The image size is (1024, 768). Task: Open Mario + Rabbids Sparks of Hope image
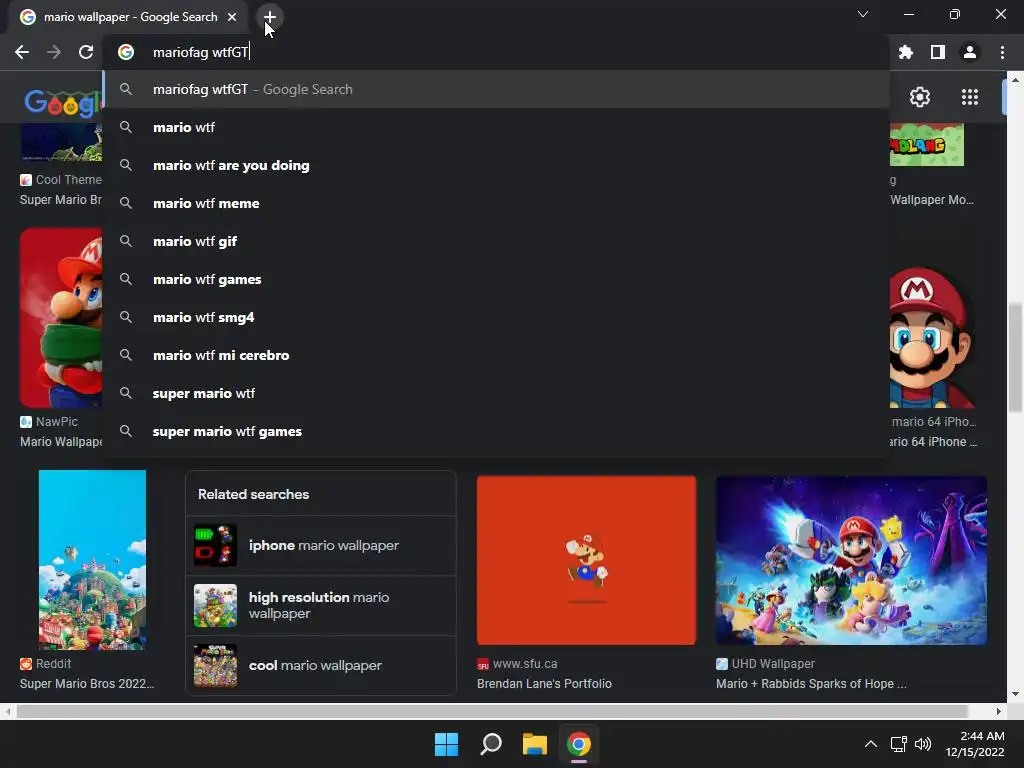(x=852, y=560)
